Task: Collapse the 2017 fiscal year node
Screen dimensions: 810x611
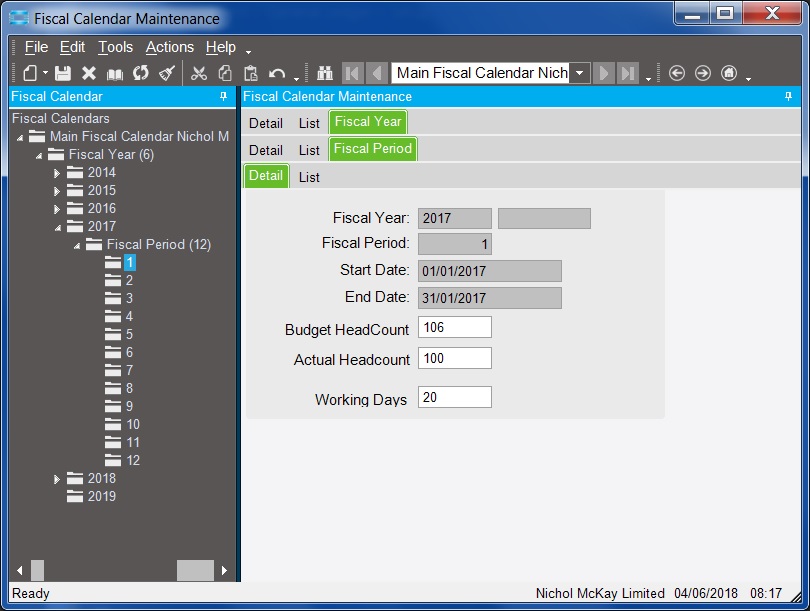Action: (58, 228)
